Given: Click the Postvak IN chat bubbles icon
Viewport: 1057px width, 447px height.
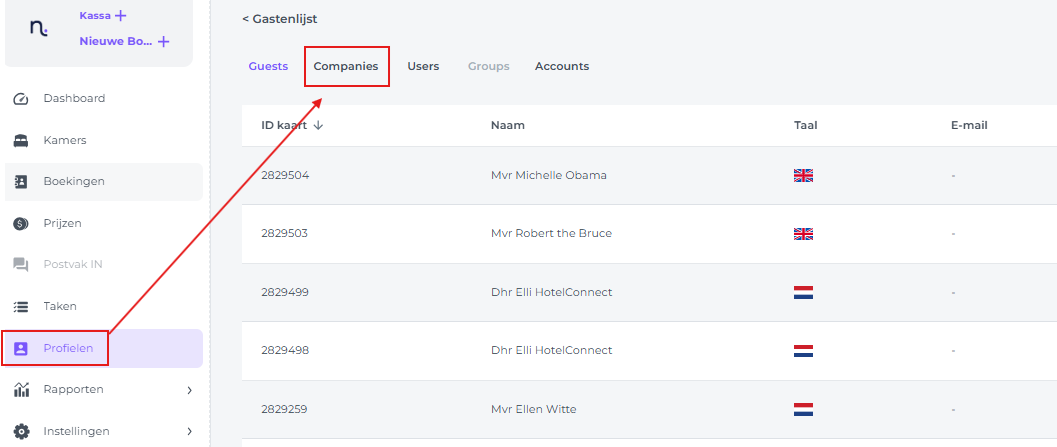Looking at the screenshot, I should [x=21, y=264].
